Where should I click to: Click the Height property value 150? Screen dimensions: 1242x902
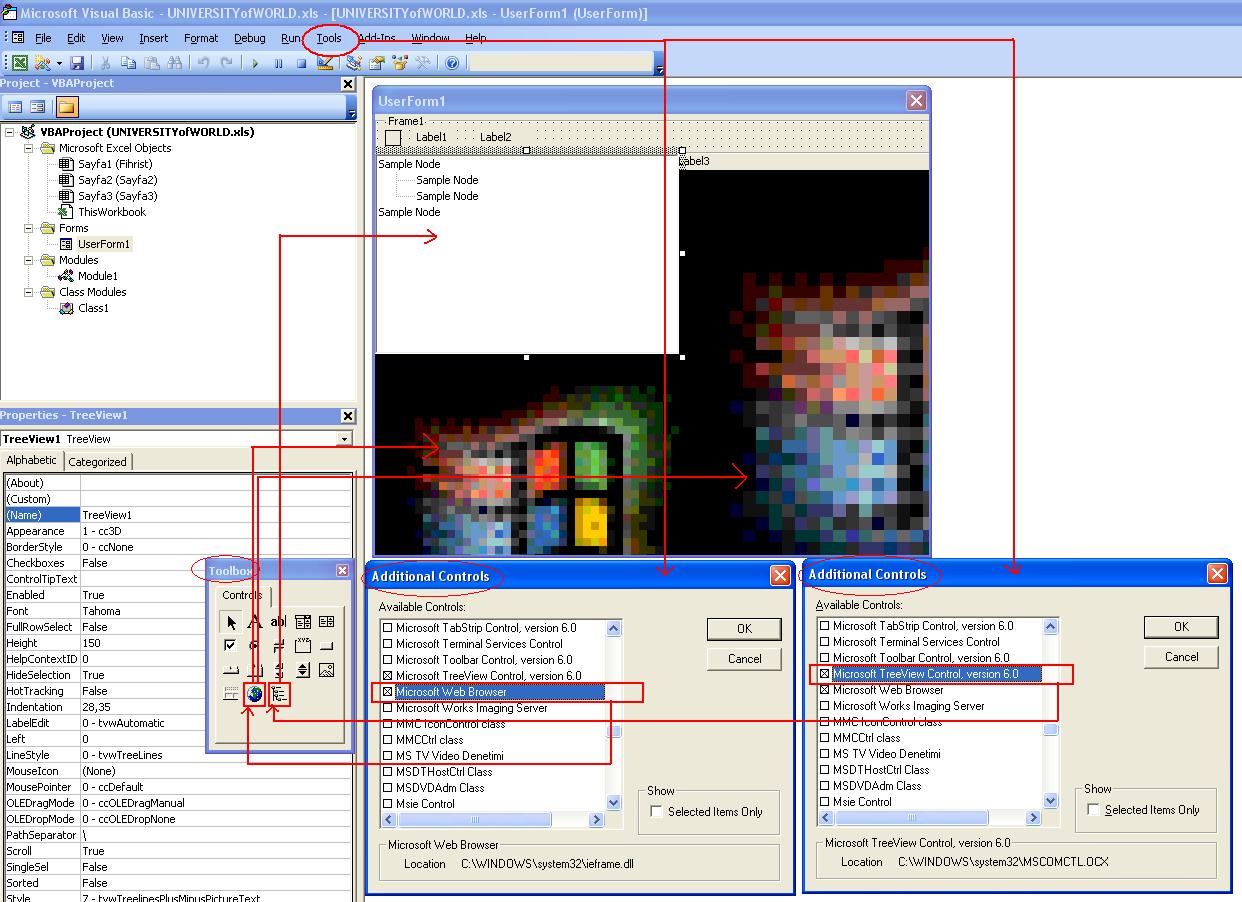coord(216,643)
